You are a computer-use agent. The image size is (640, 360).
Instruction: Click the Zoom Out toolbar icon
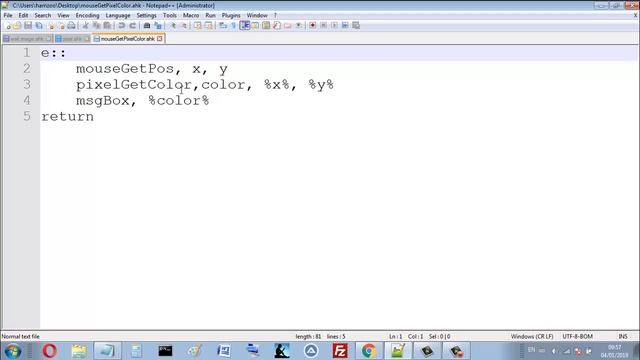tap(184, 25)
